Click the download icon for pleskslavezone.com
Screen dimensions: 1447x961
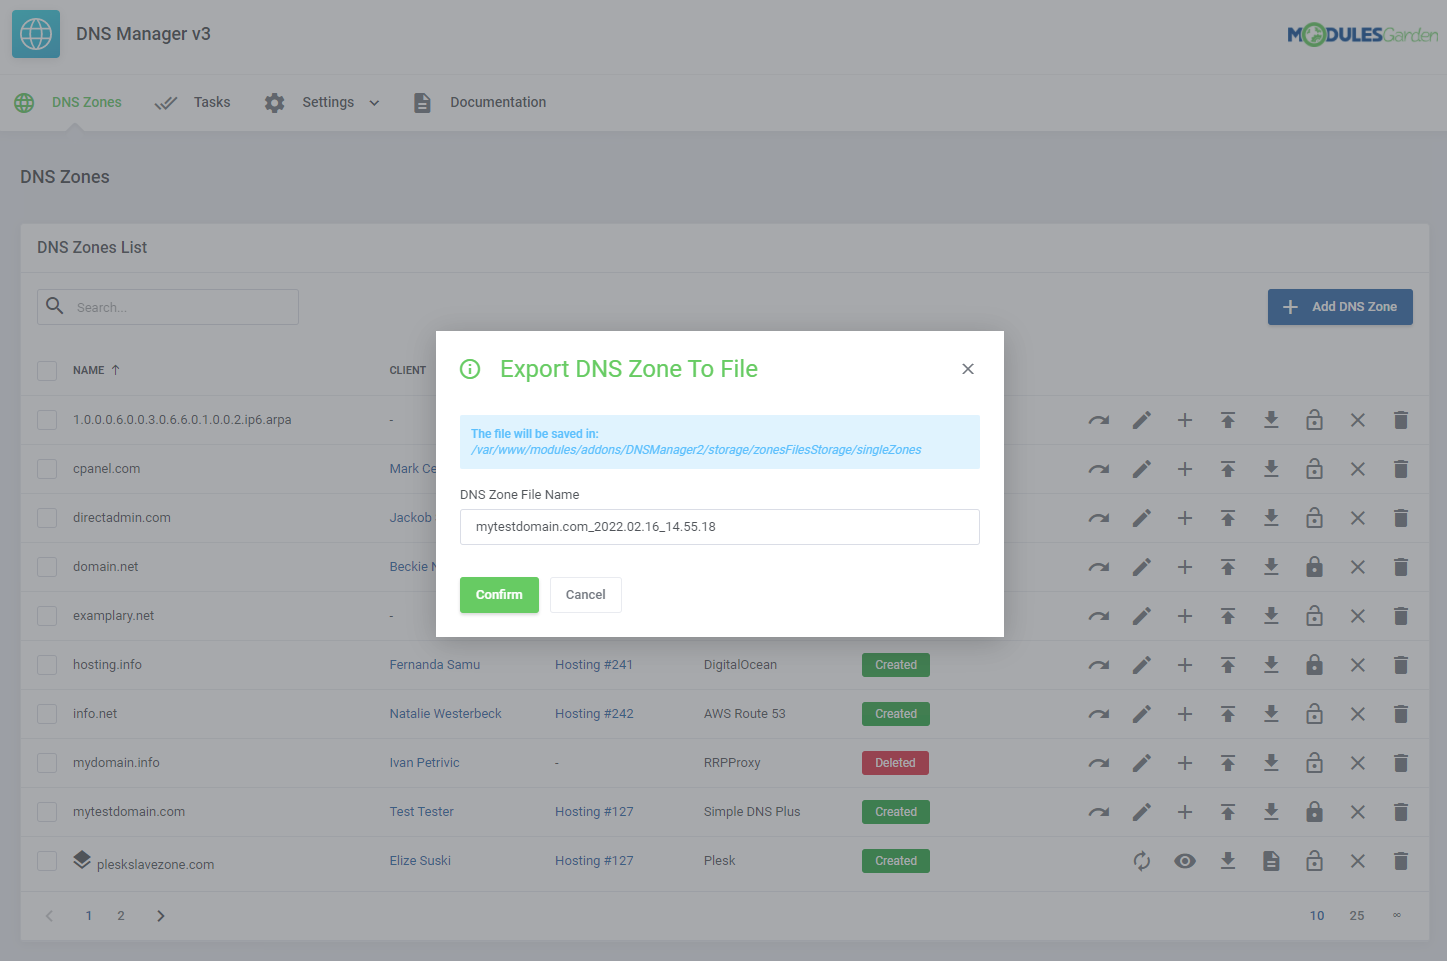point(1227,861)
